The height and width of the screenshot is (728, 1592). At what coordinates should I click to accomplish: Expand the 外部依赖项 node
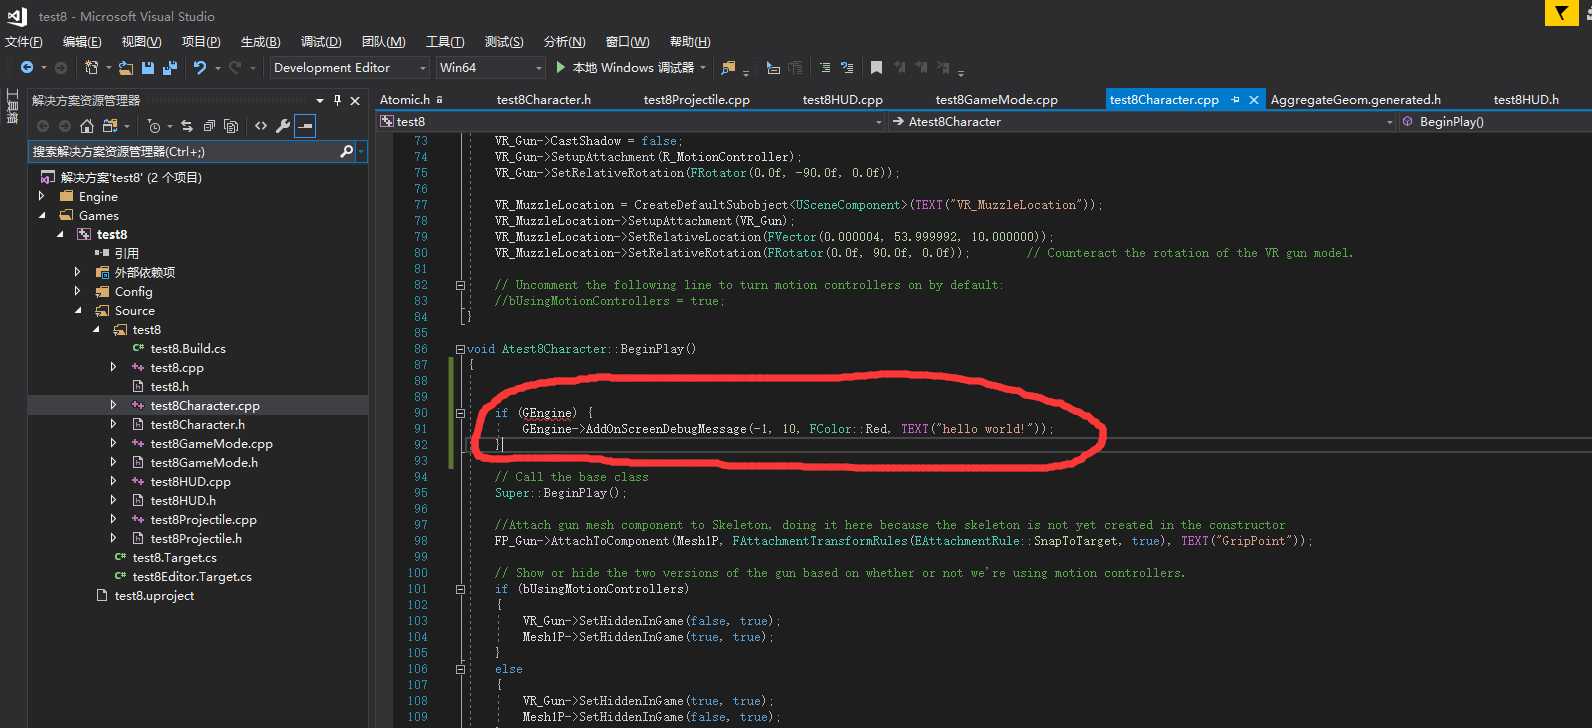(x=78, y=272)
